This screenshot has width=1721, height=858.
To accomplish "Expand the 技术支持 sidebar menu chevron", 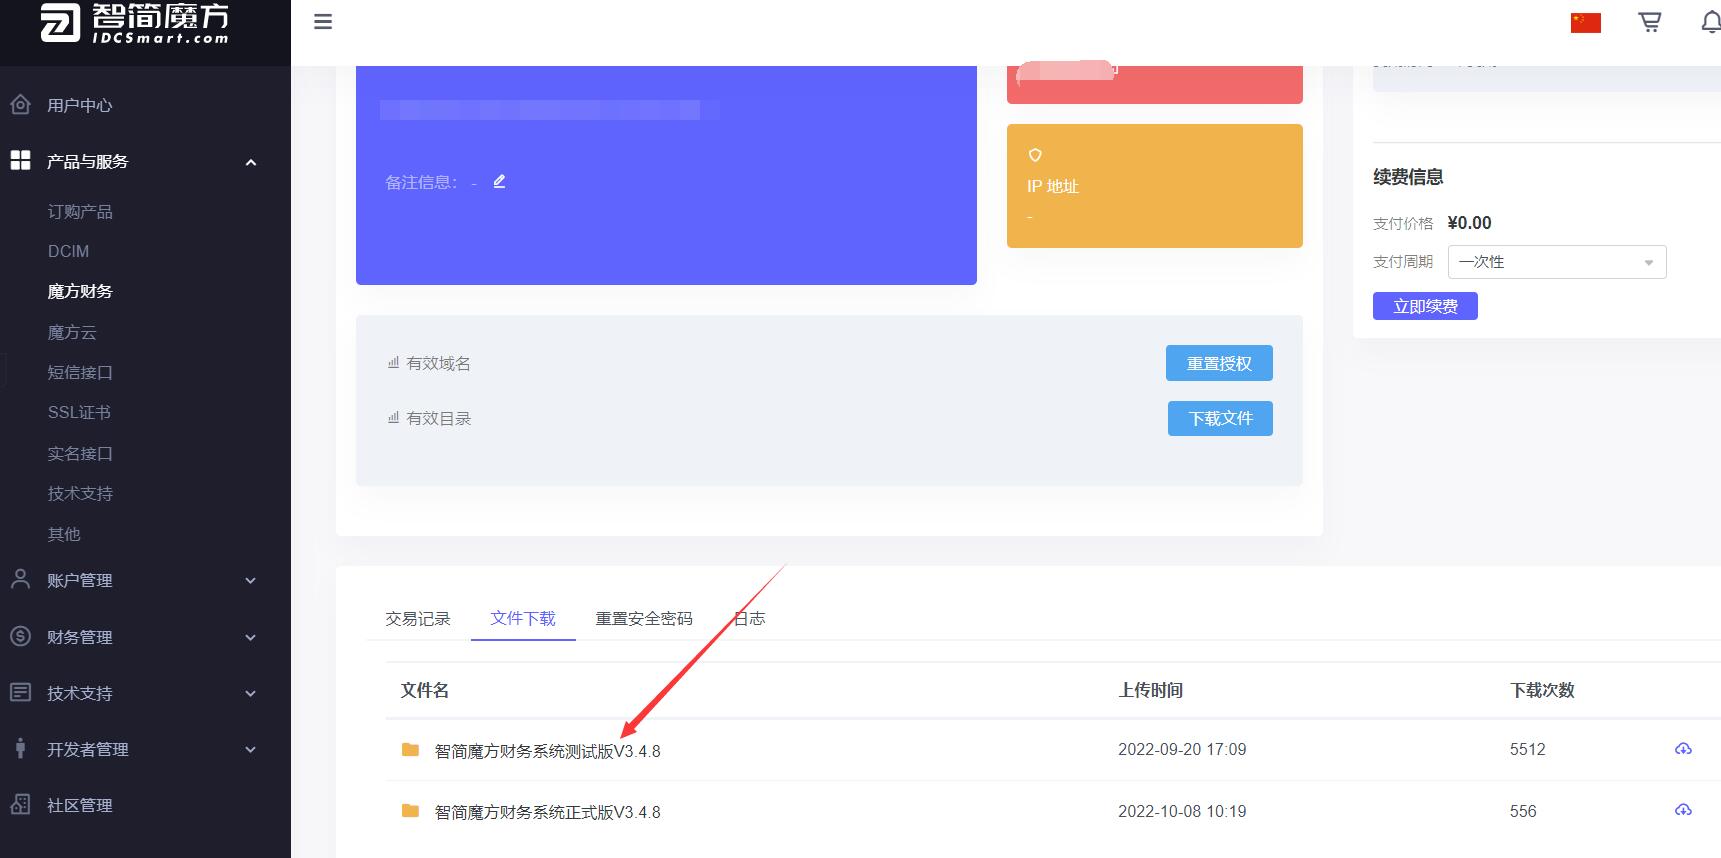I will pos(251,693).
